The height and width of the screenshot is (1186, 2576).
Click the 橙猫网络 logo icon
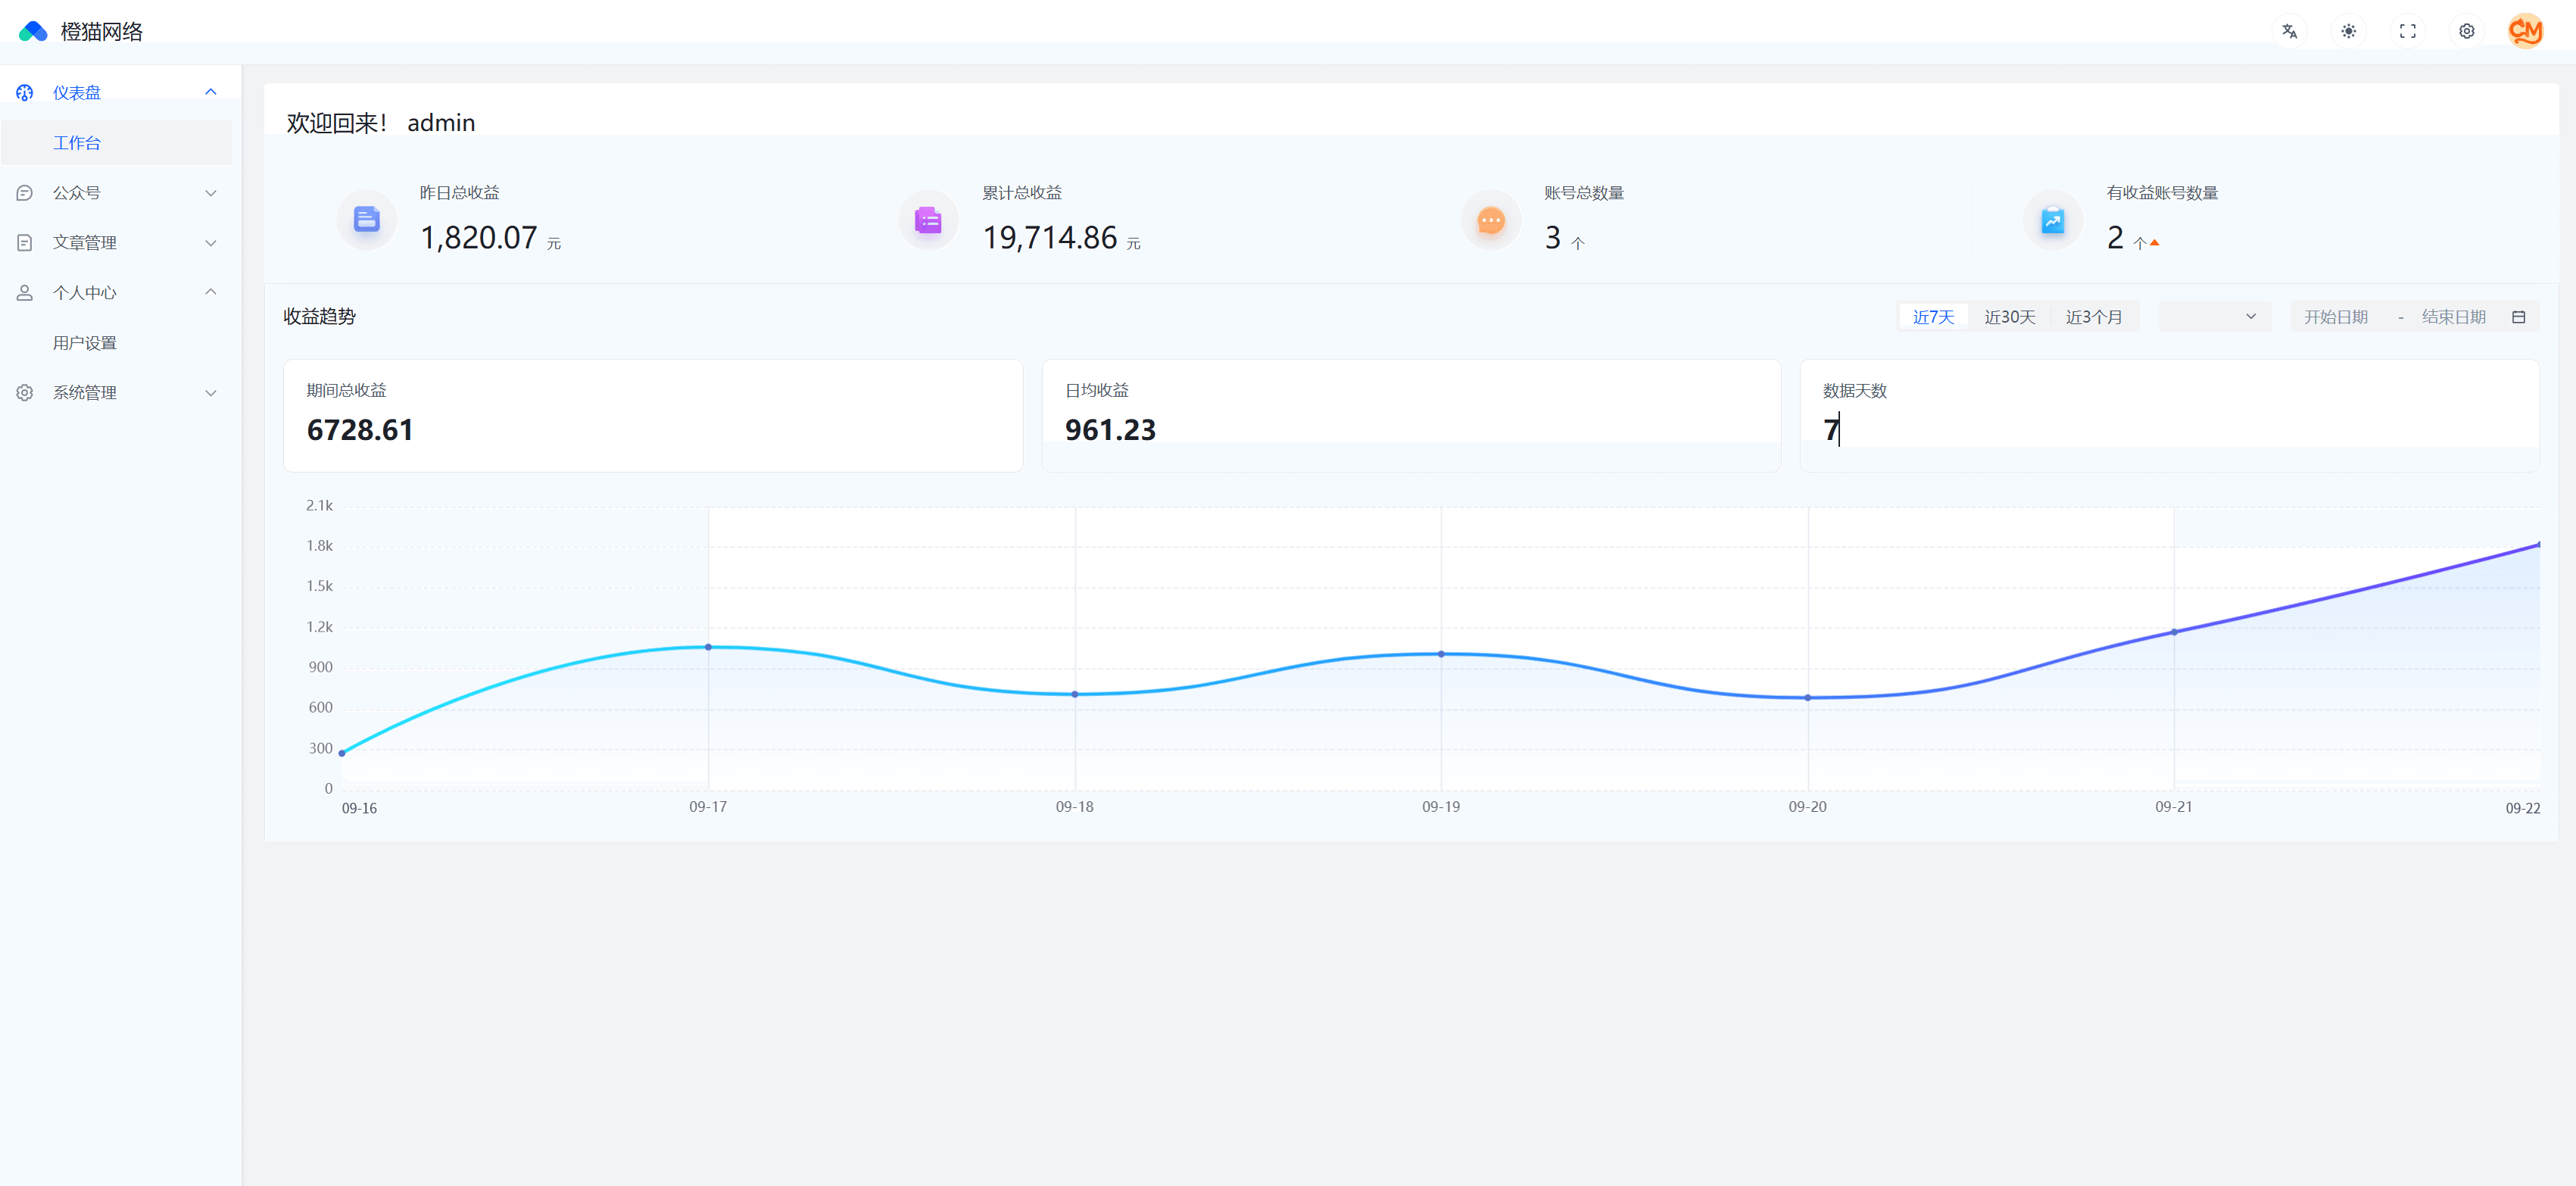click(33, 31)
